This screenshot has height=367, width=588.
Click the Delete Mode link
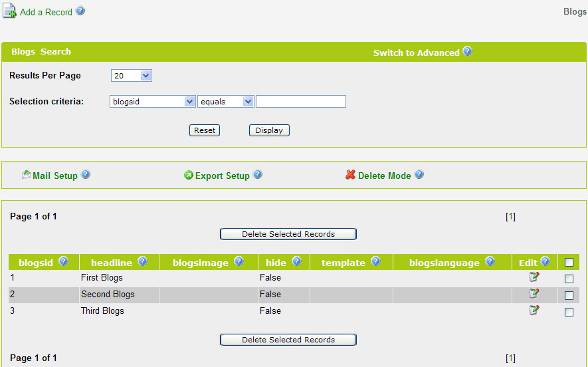click(x=384, y=176)
